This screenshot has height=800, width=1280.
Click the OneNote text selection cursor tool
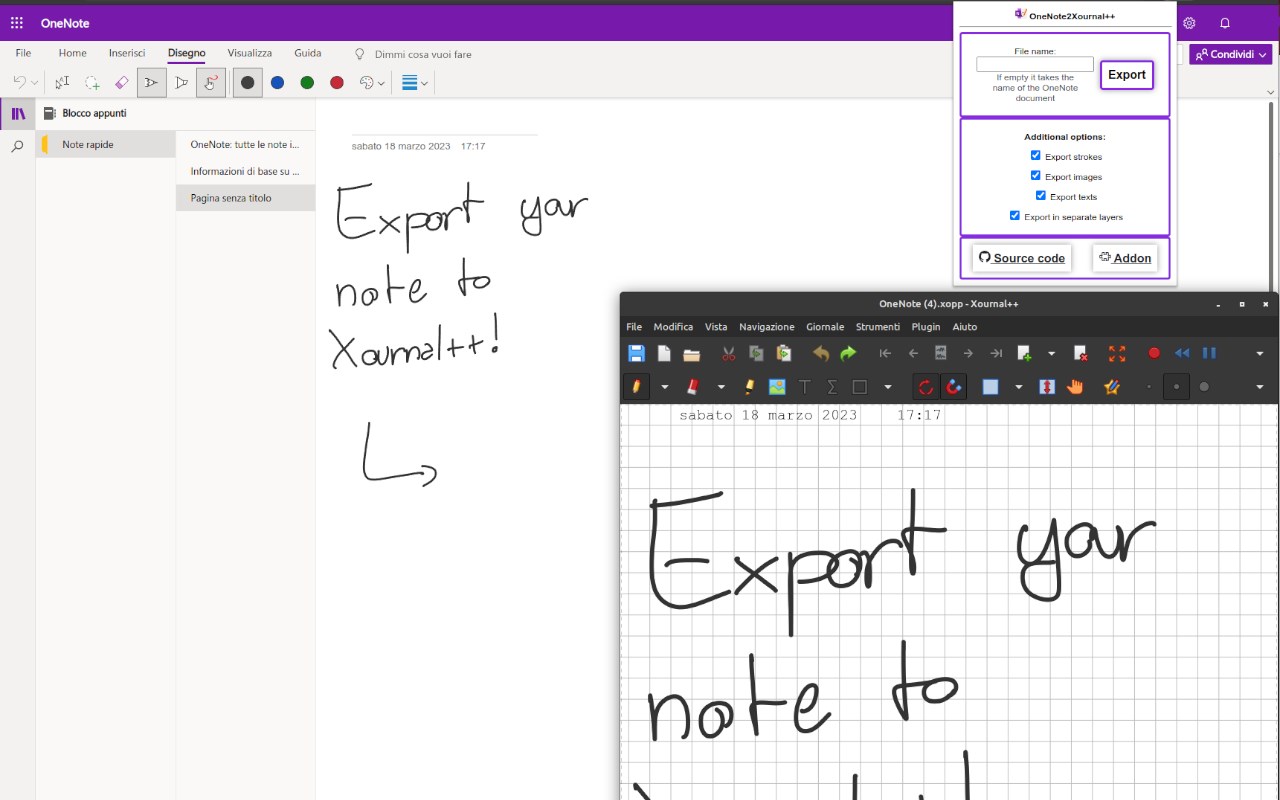[x=62, y=83]
